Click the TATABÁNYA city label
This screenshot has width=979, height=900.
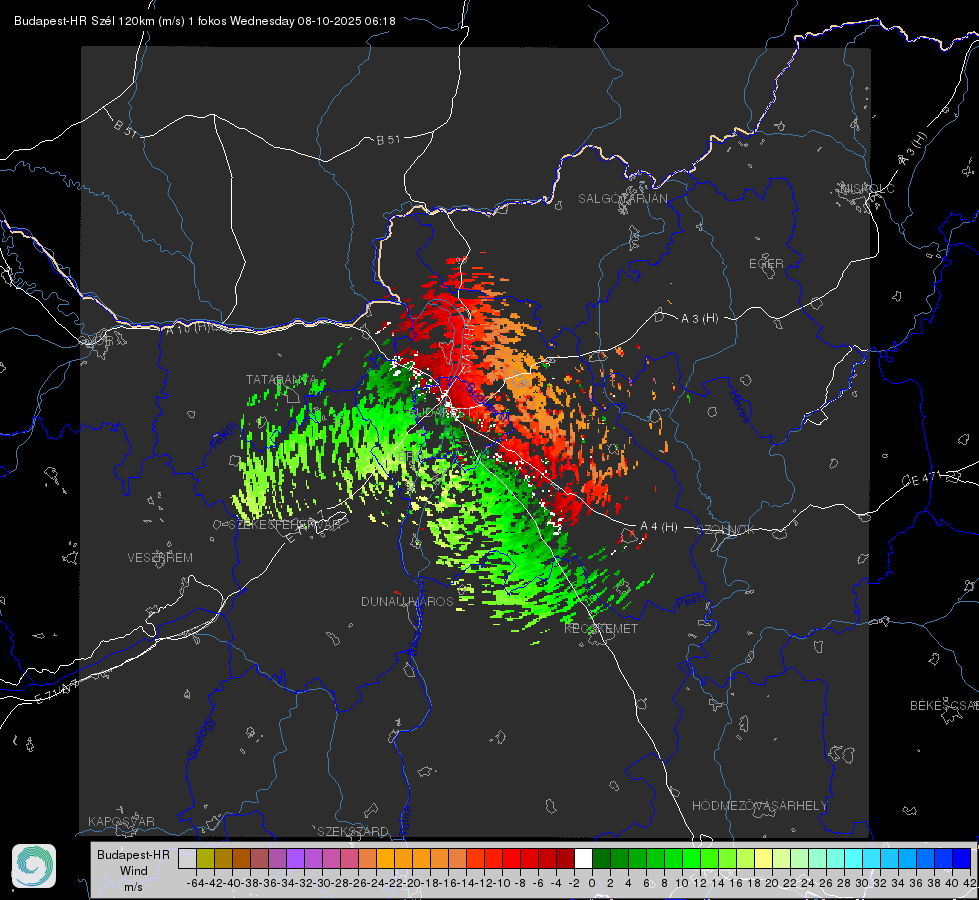click(281, 380)
